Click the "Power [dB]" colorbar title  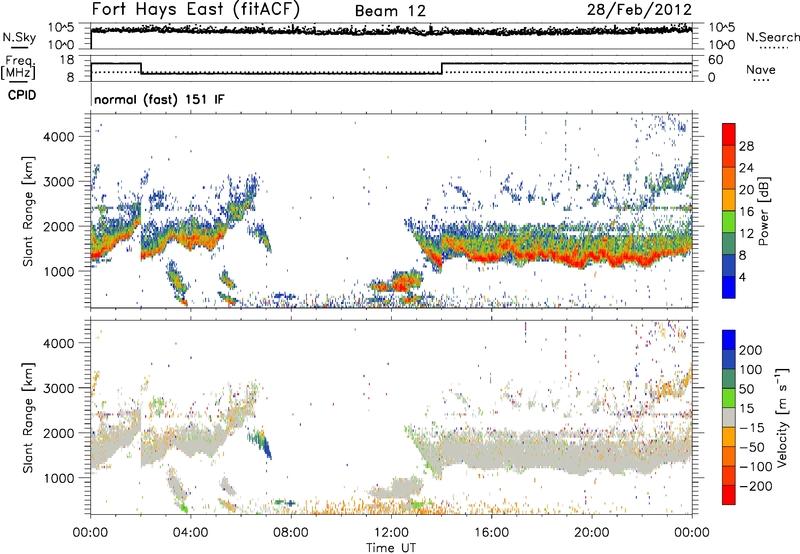coord(763,211)
